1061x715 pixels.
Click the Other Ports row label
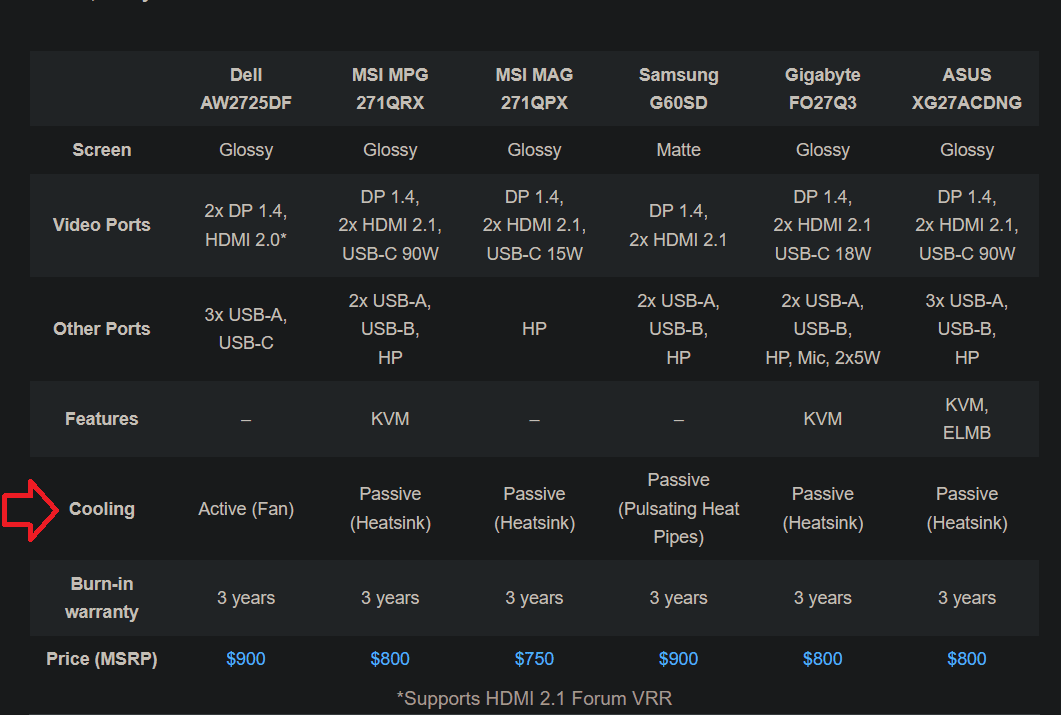click(x=101, y=329)
